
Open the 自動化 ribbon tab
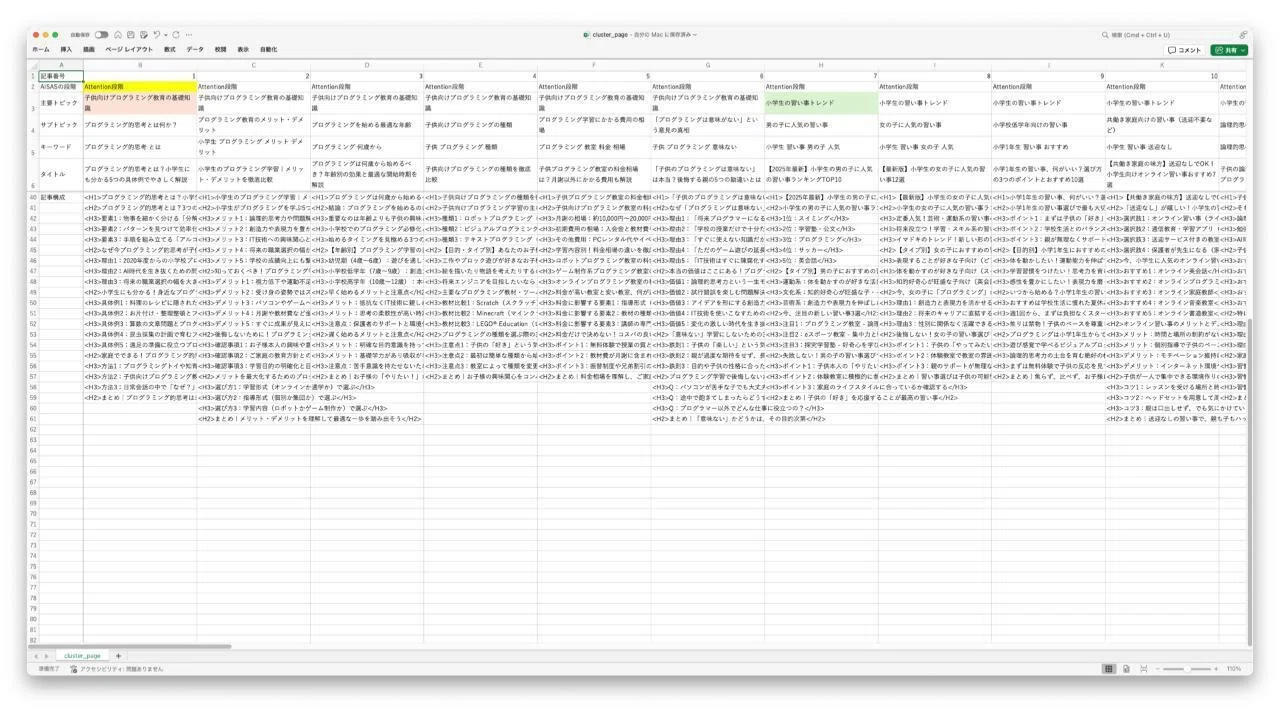click(x=269, y=49)
